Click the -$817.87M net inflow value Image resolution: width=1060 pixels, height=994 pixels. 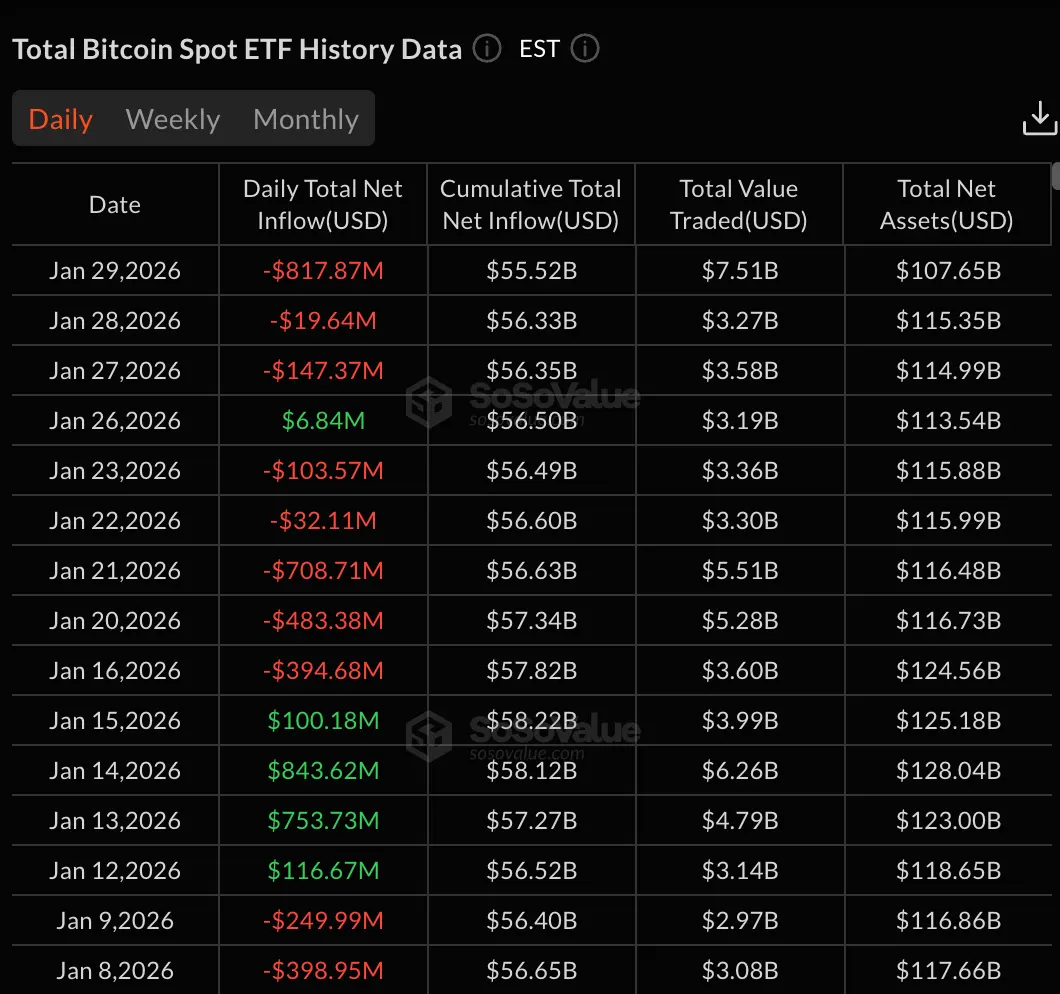tap(323, 271)
